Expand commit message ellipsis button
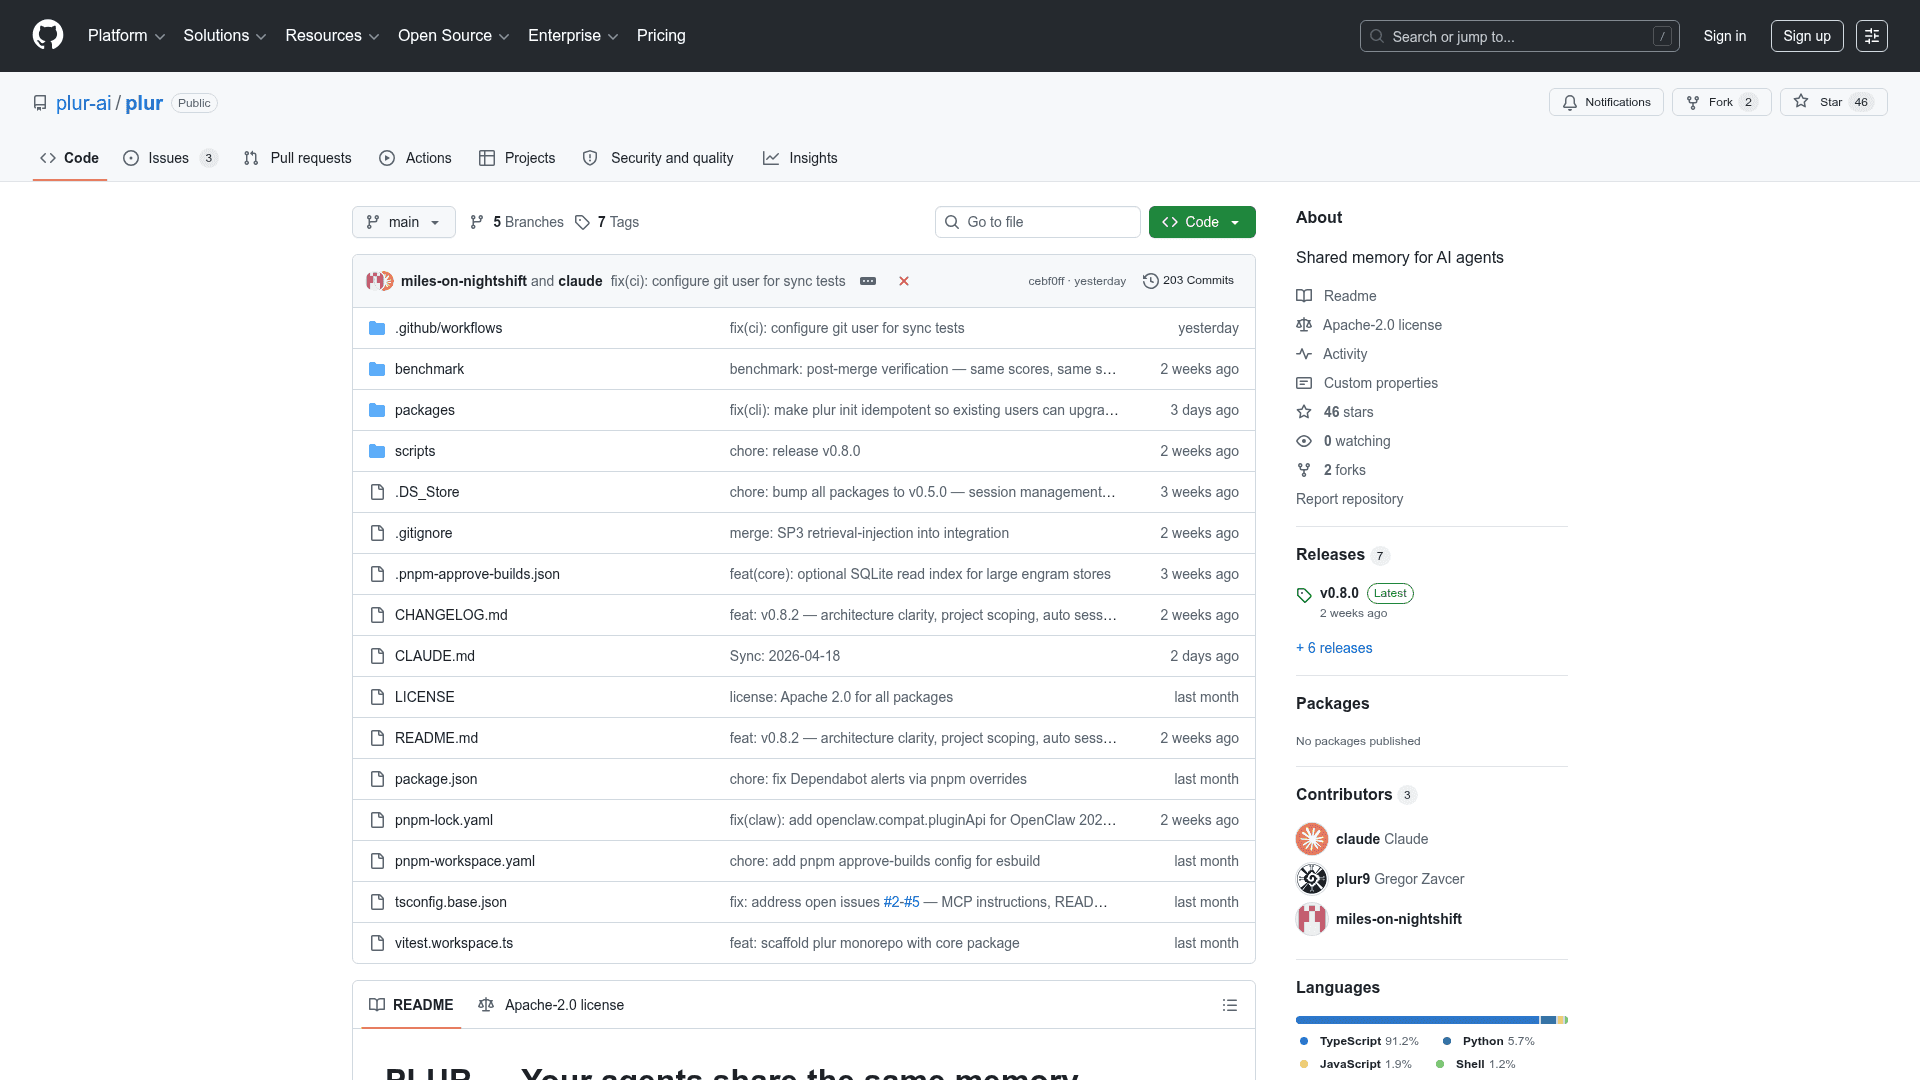 pos(868,281)
